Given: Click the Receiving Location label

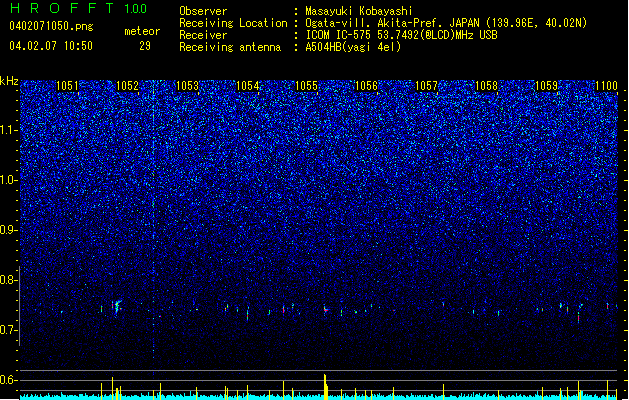Looking at the screenshot, I should (233, 23).
